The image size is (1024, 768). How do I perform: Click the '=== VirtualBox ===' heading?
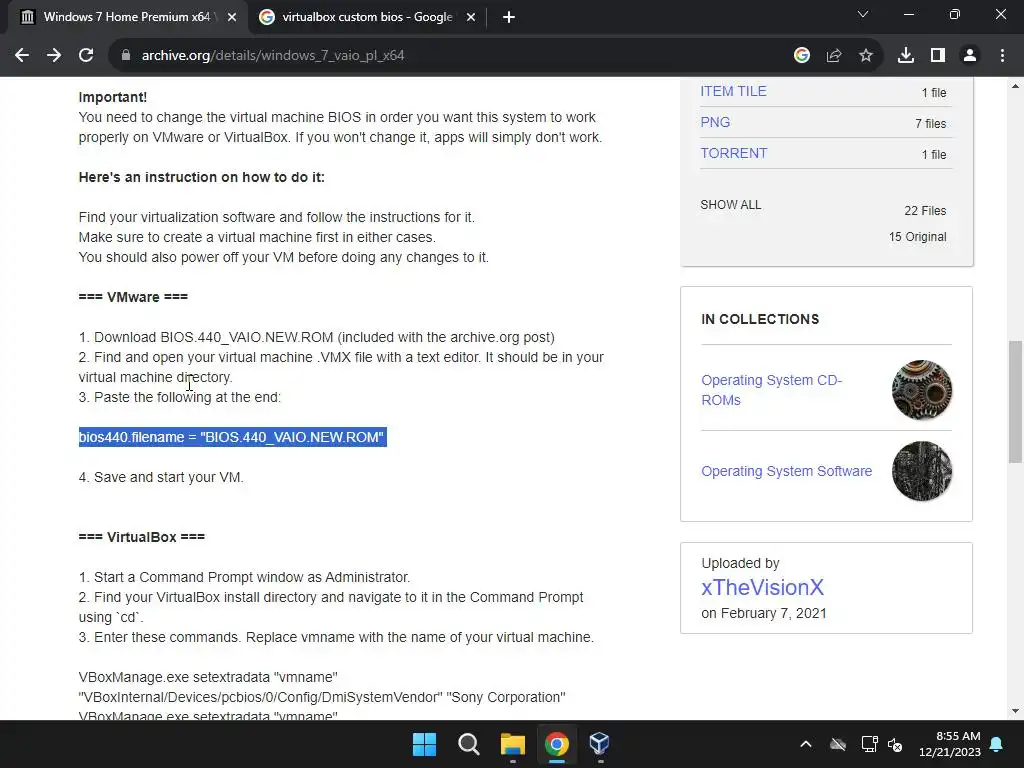[x=142, y=537]
